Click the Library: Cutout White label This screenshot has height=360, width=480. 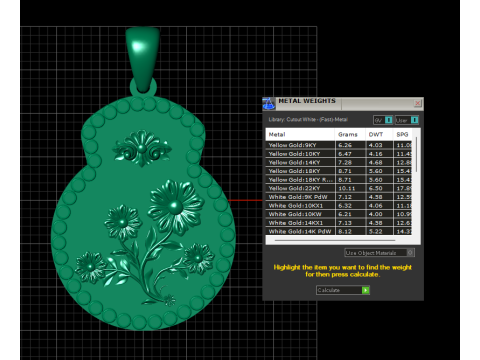point(308,119)
